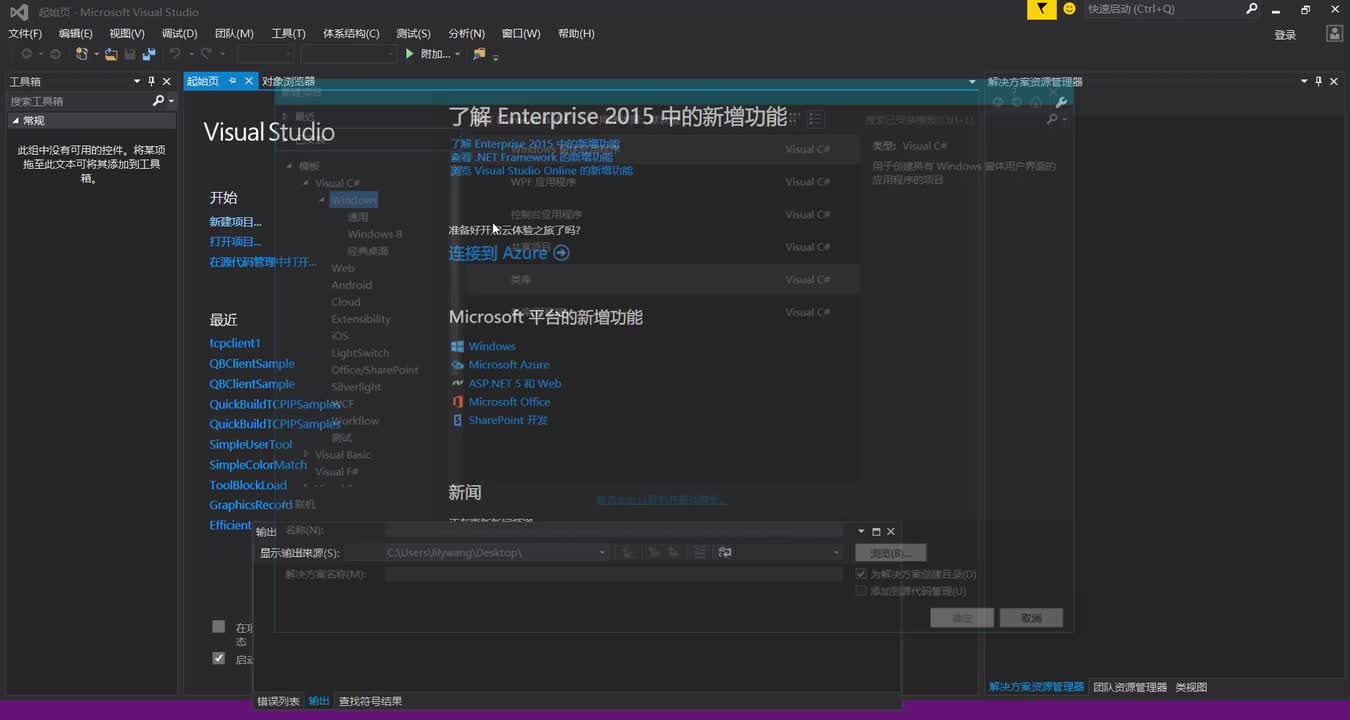
Task: Click the 搜索工具箱 search field
Action: tap(78, 101)
